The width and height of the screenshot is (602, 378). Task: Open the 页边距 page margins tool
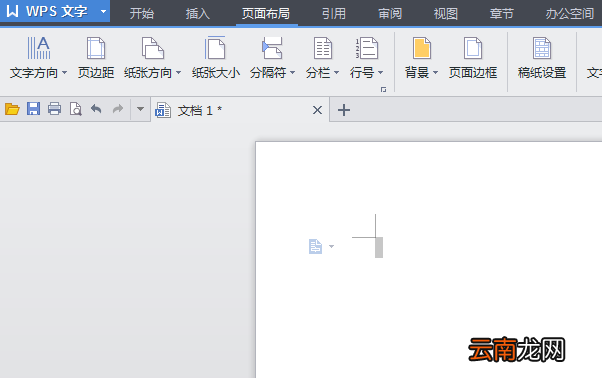point(96,57)
